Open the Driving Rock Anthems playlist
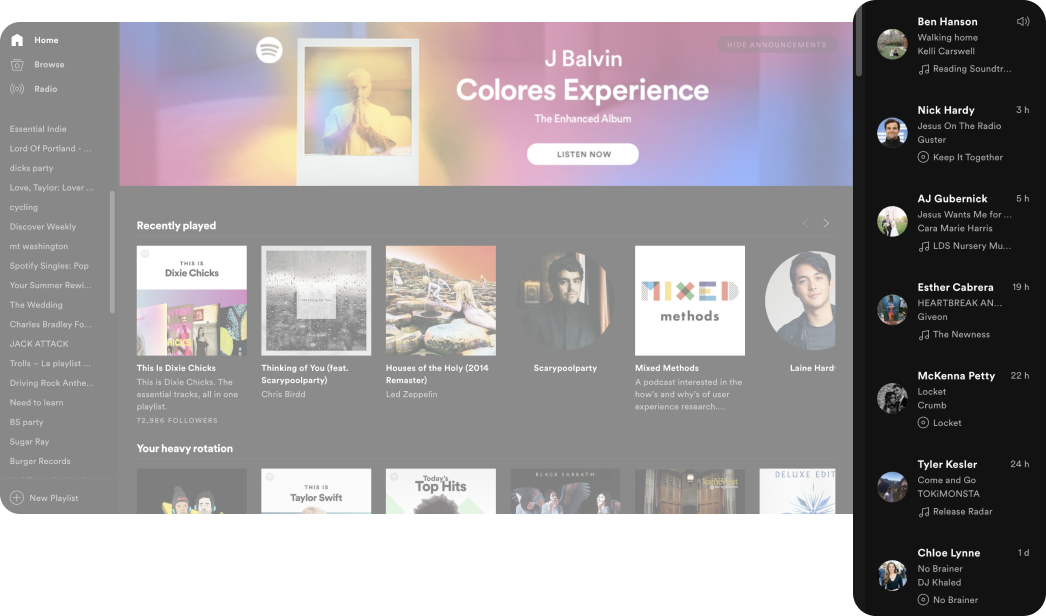1046x616 pixels. coord(51,383)
